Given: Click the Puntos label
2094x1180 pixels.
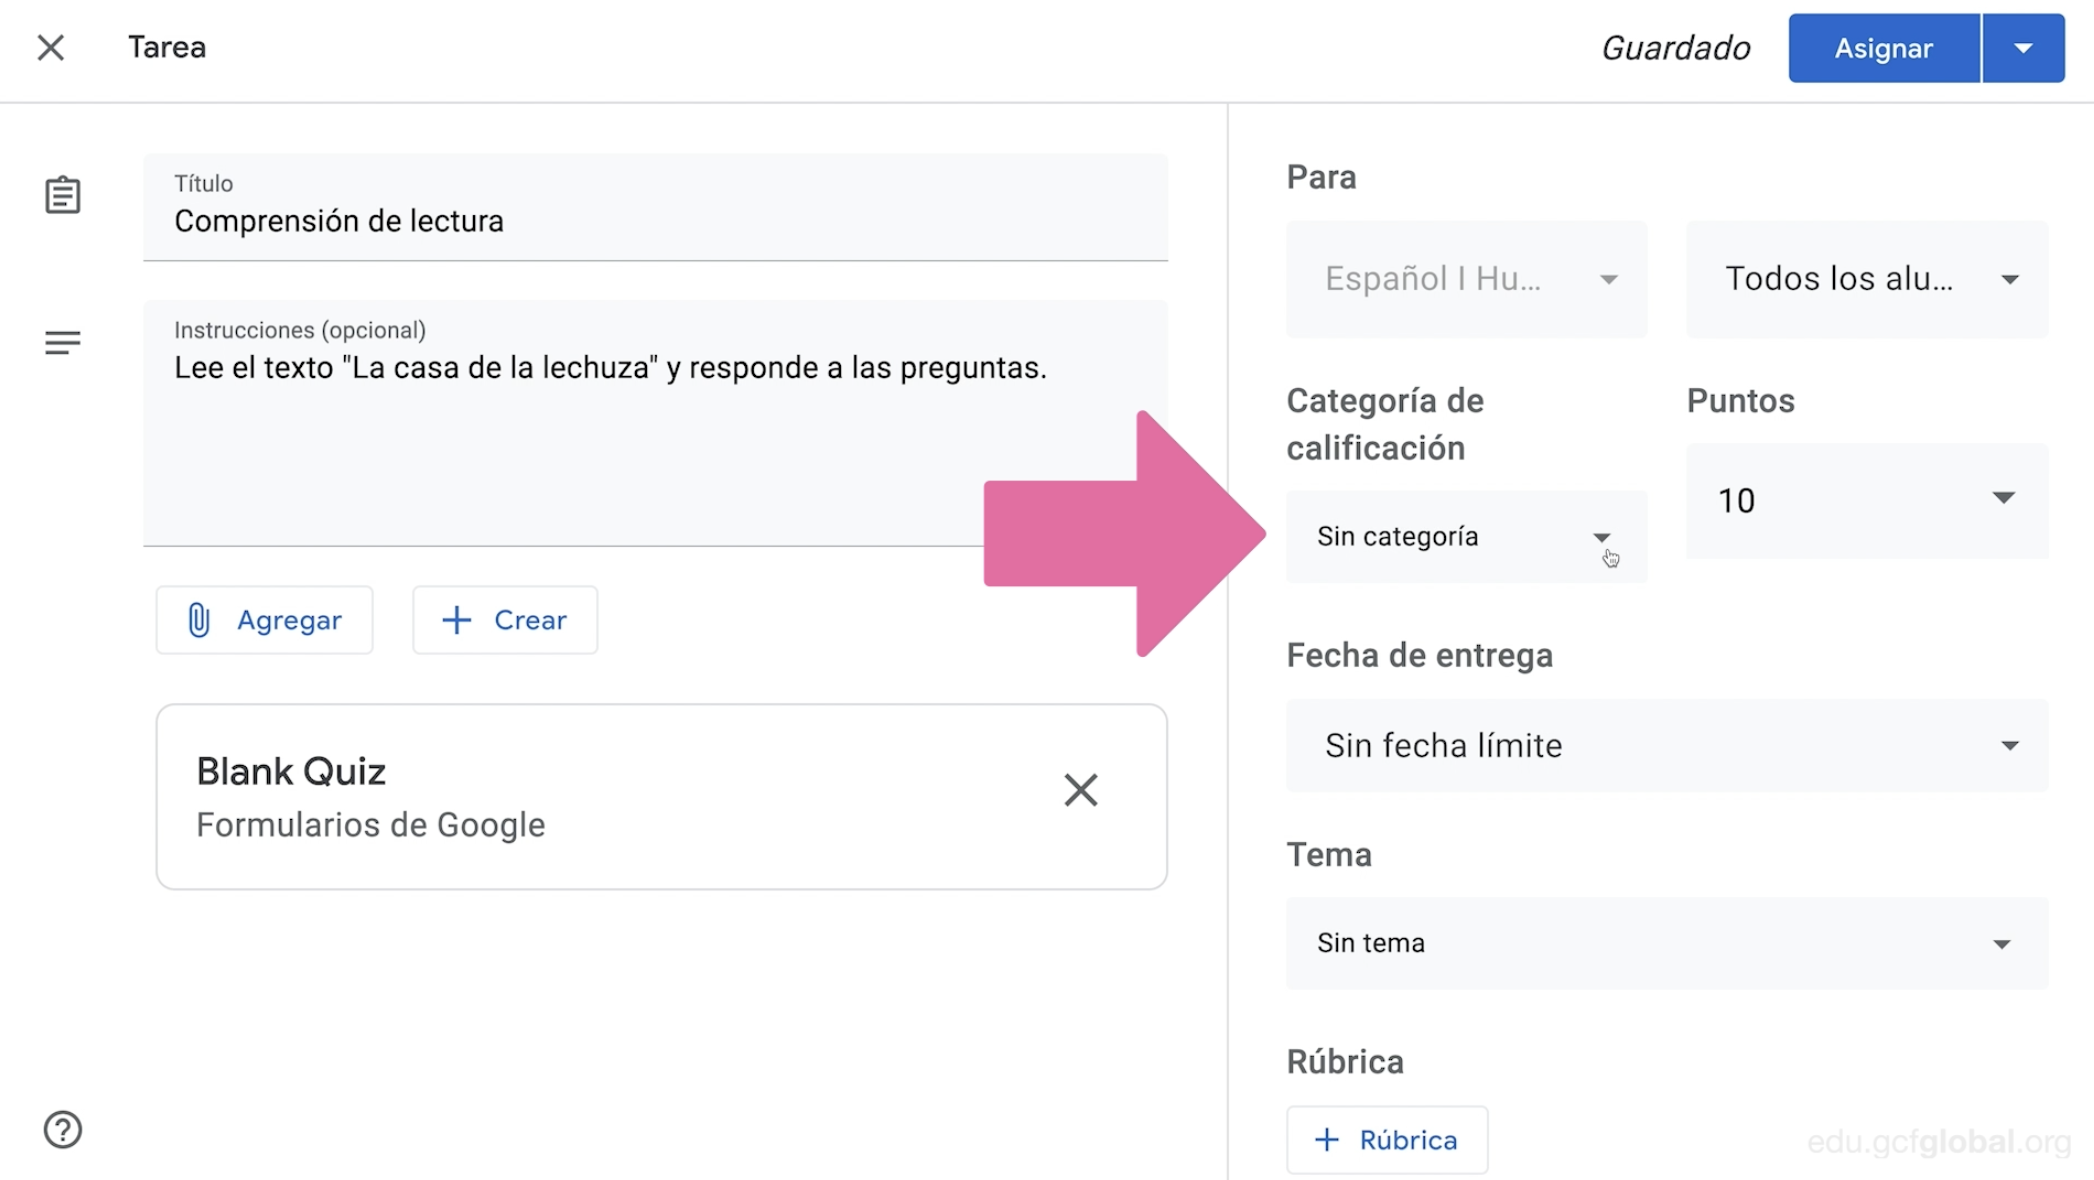Looking at the screenshot, I should [x=1740, y=401].
